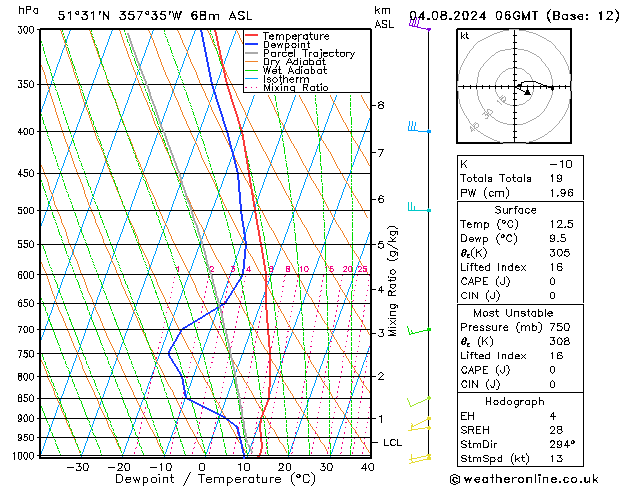Click the 0 temperature axis label

click(202, 467)
